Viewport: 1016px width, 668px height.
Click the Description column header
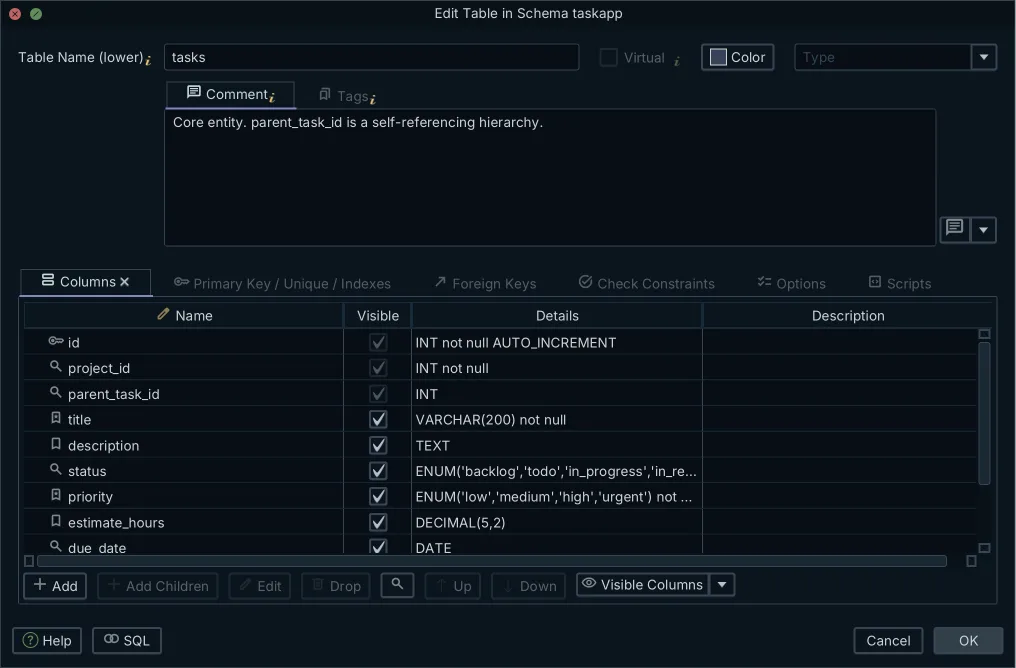(848, 316)
